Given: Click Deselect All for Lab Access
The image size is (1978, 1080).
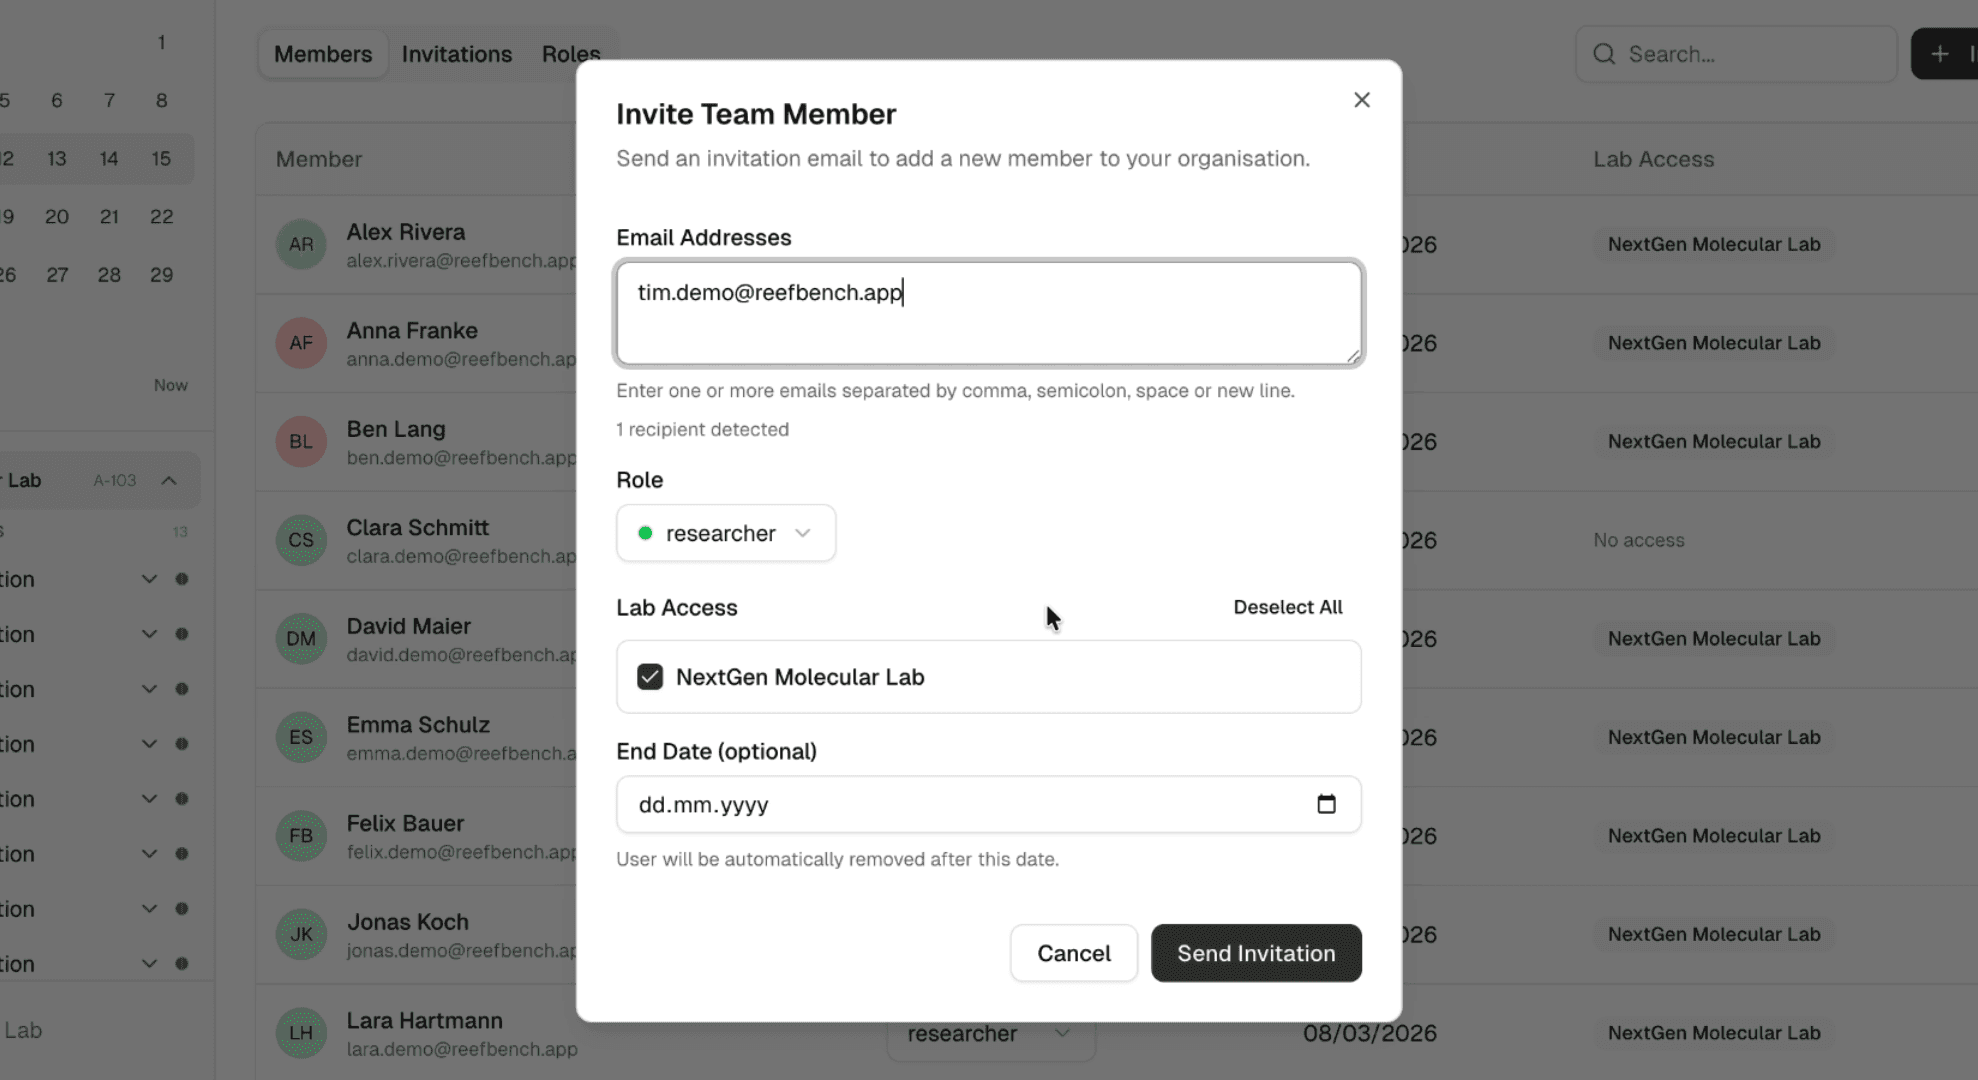Looking at the screenshot, I should (1287, 607).
